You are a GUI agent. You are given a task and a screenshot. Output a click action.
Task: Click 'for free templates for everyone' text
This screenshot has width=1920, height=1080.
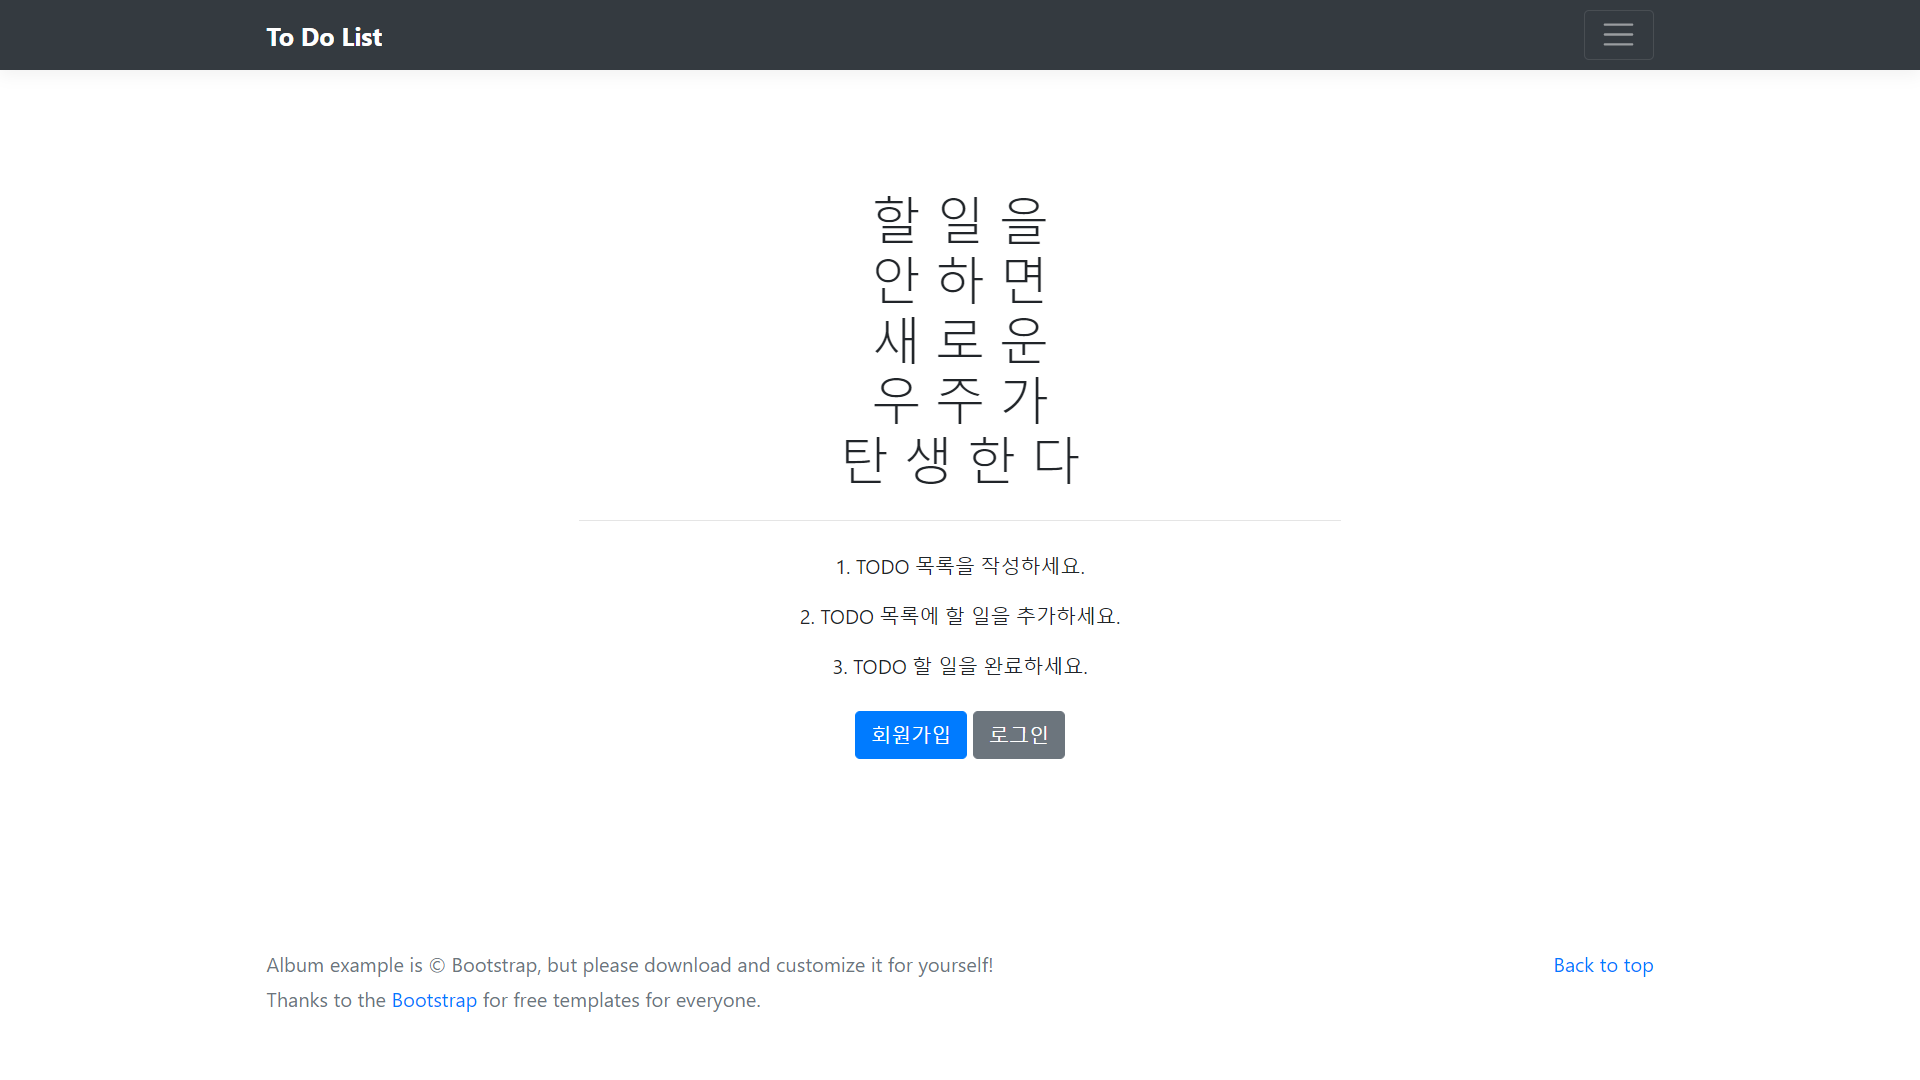coord(621,1000)
